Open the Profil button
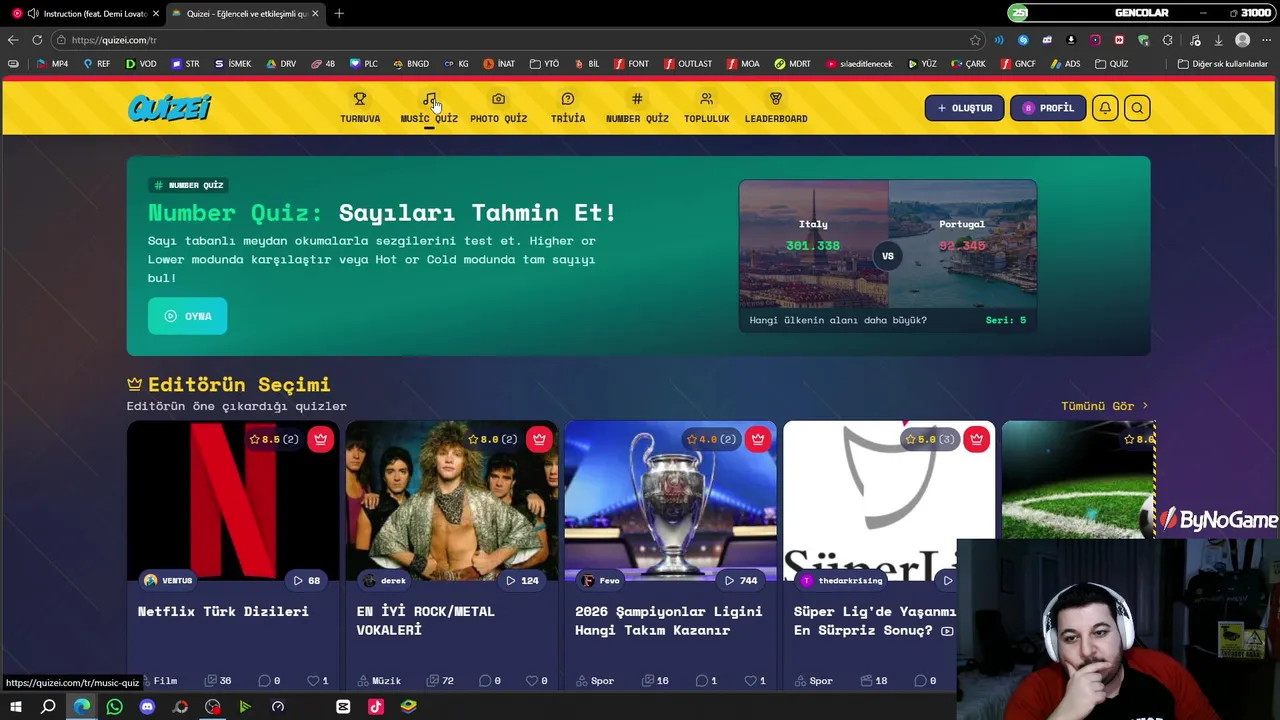This screenshot has width=1280, height=720. [1048, 108]
